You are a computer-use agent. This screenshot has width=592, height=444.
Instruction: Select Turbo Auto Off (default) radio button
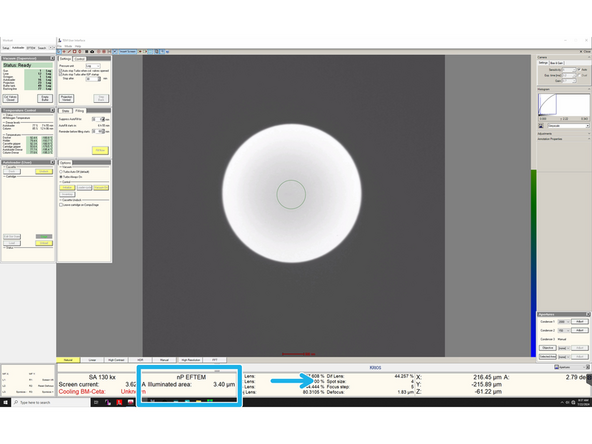point(61,172)
